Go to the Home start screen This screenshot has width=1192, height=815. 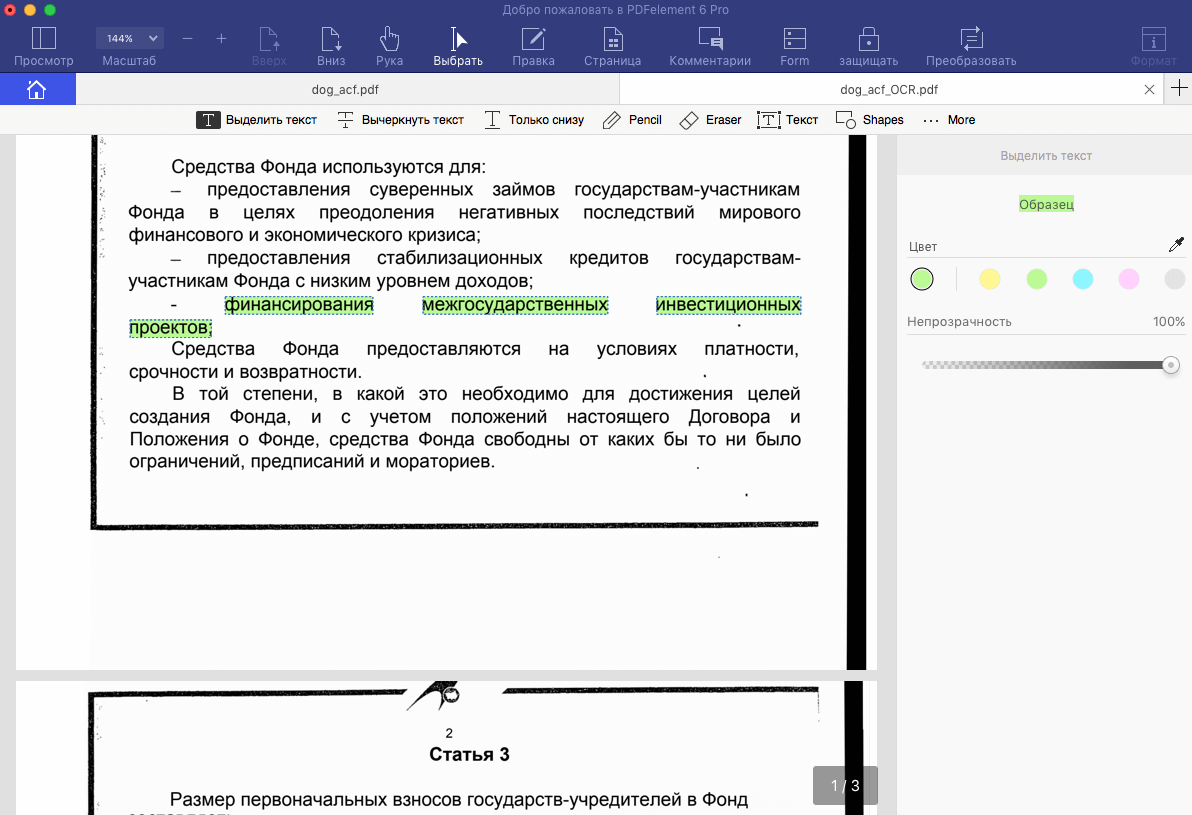36,90
